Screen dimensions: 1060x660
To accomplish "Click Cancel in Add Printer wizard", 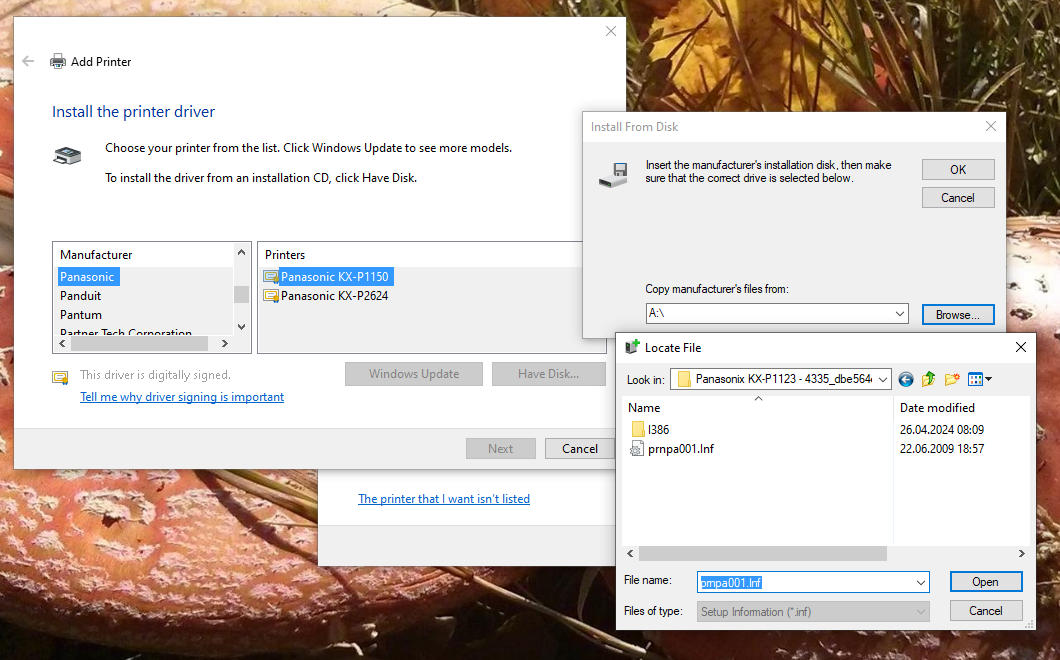I will click(x=580, y=448).
